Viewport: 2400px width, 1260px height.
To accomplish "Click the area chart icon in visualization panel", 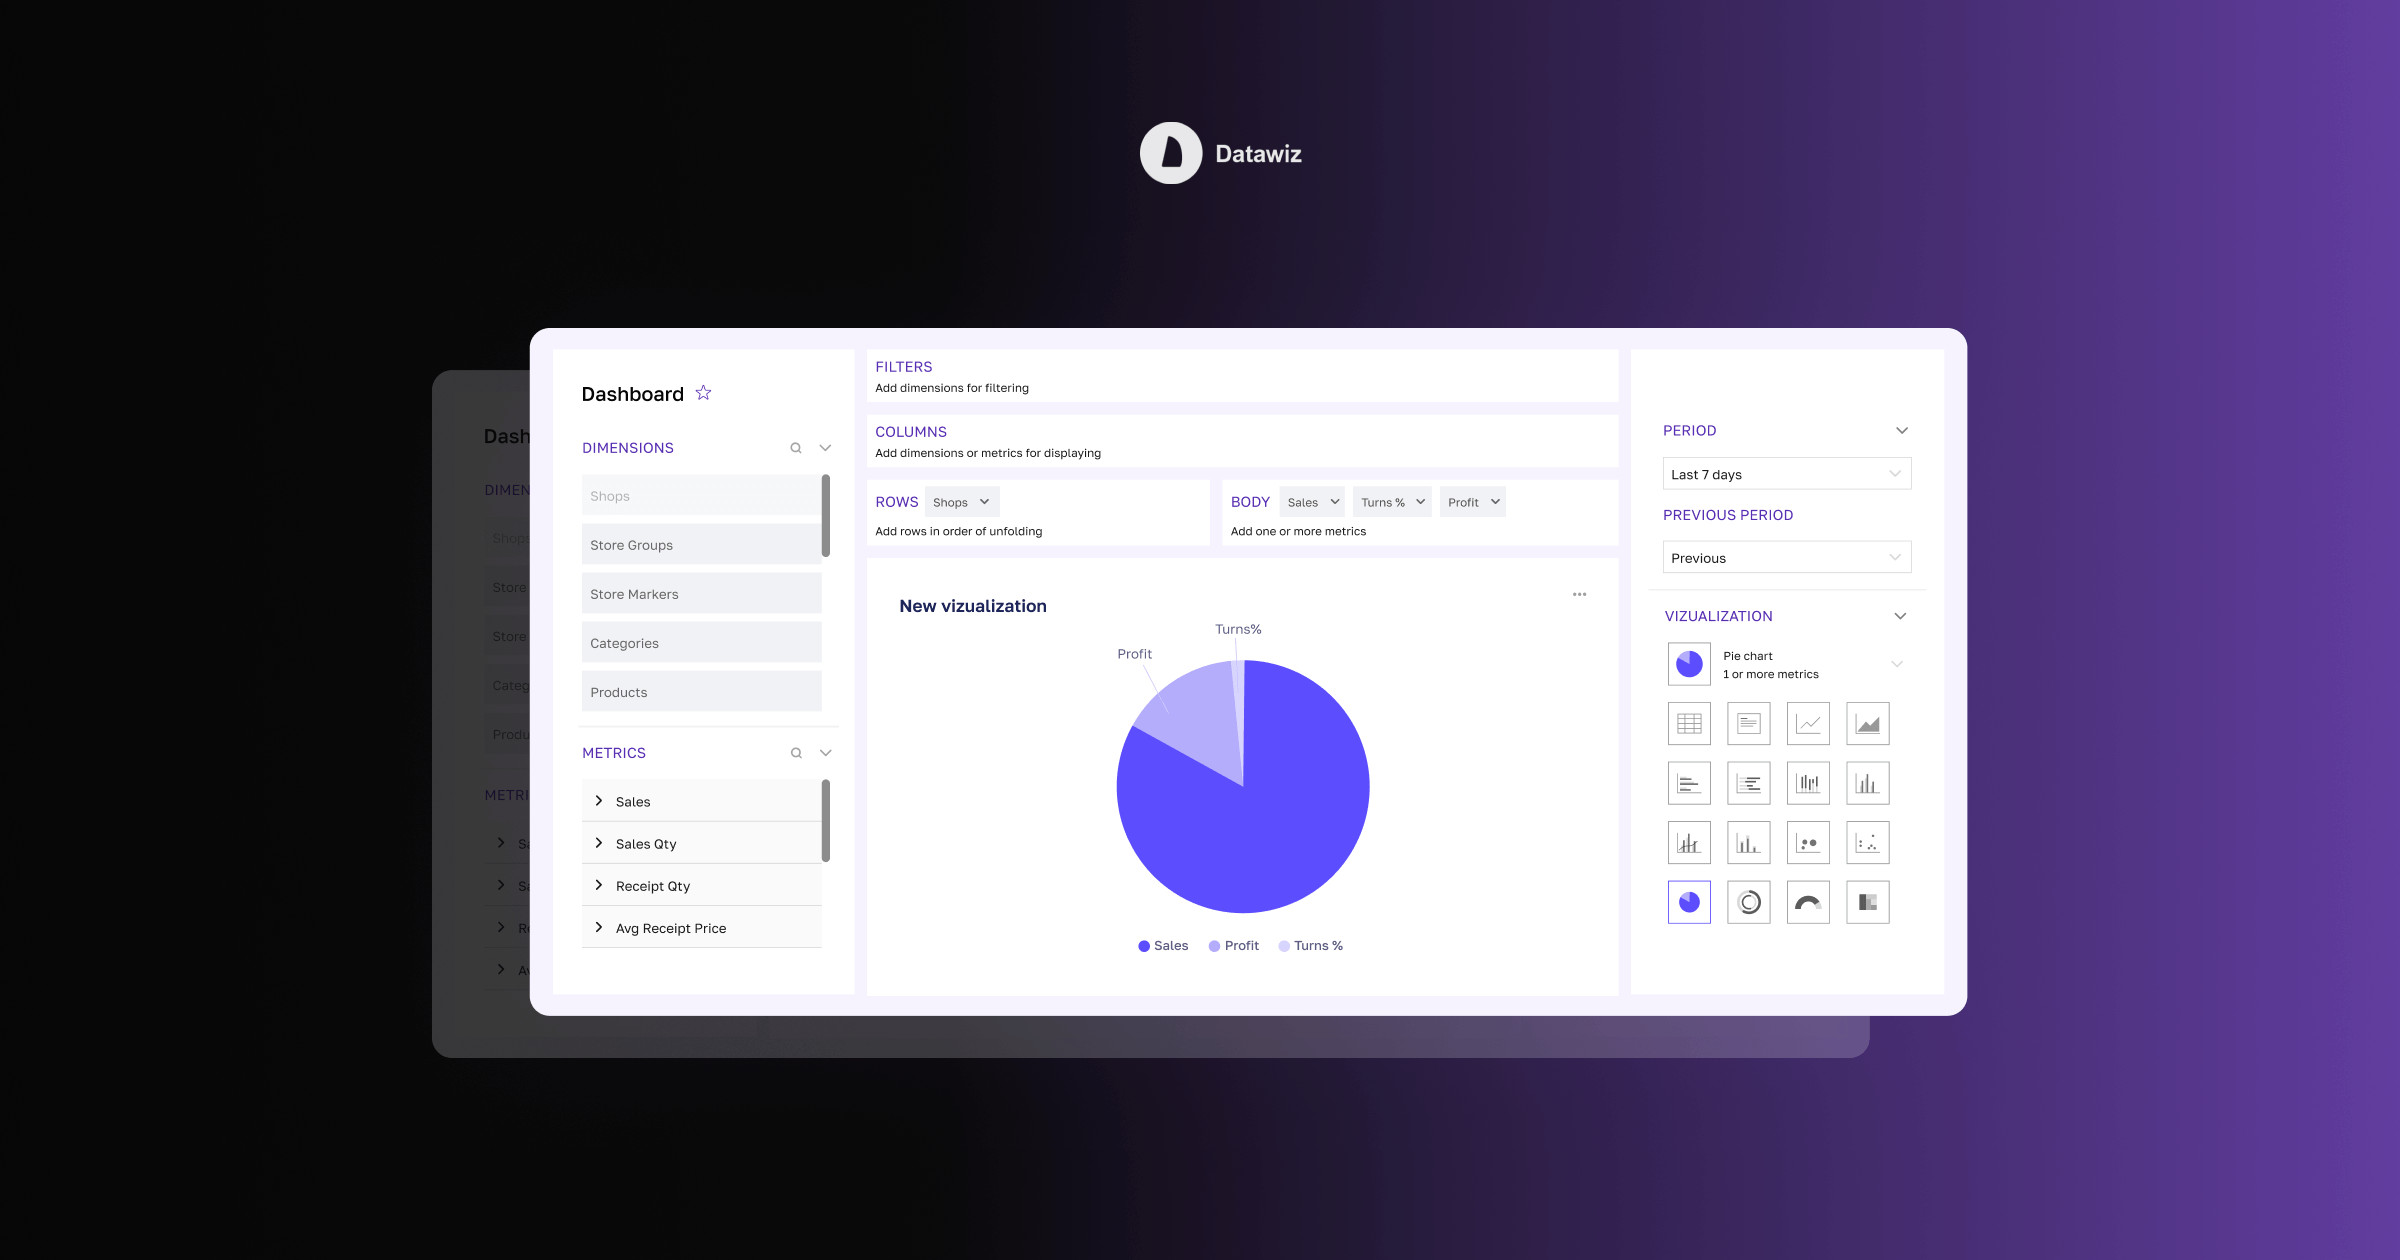I will pyautogui.click(x=1868, y=724).
